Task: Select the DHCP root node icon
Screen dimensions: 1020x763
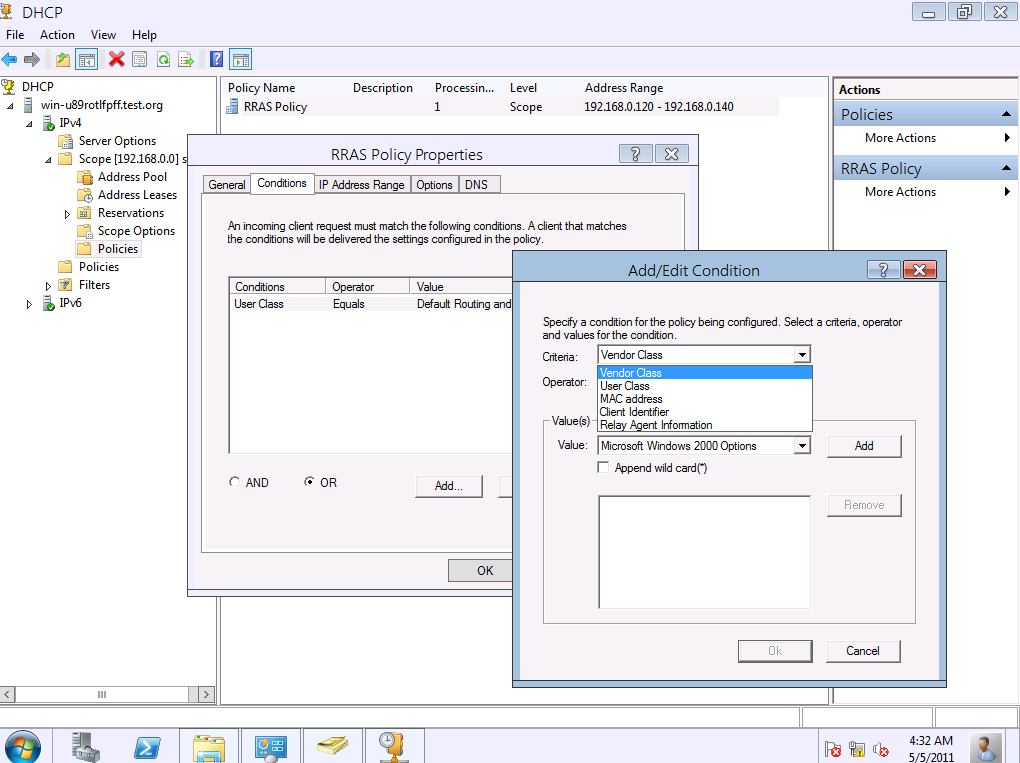Action: click(8, 87)
